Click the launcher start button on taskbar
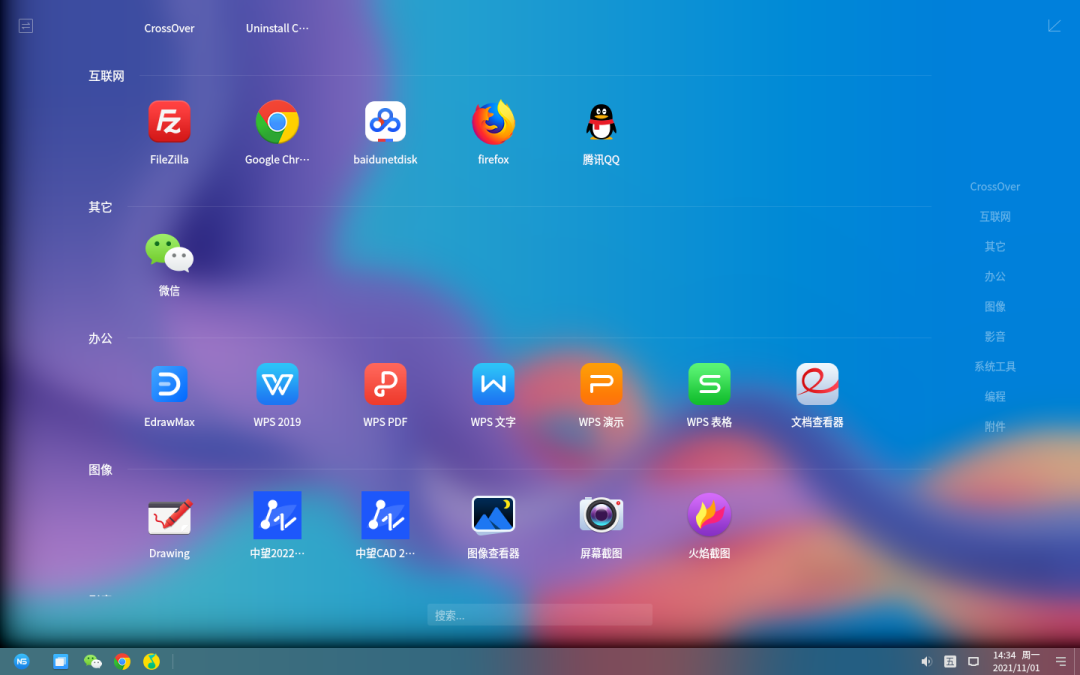The width and height of the screenshot is (1080, 675). pyautogui.click(x=22, y=661)
